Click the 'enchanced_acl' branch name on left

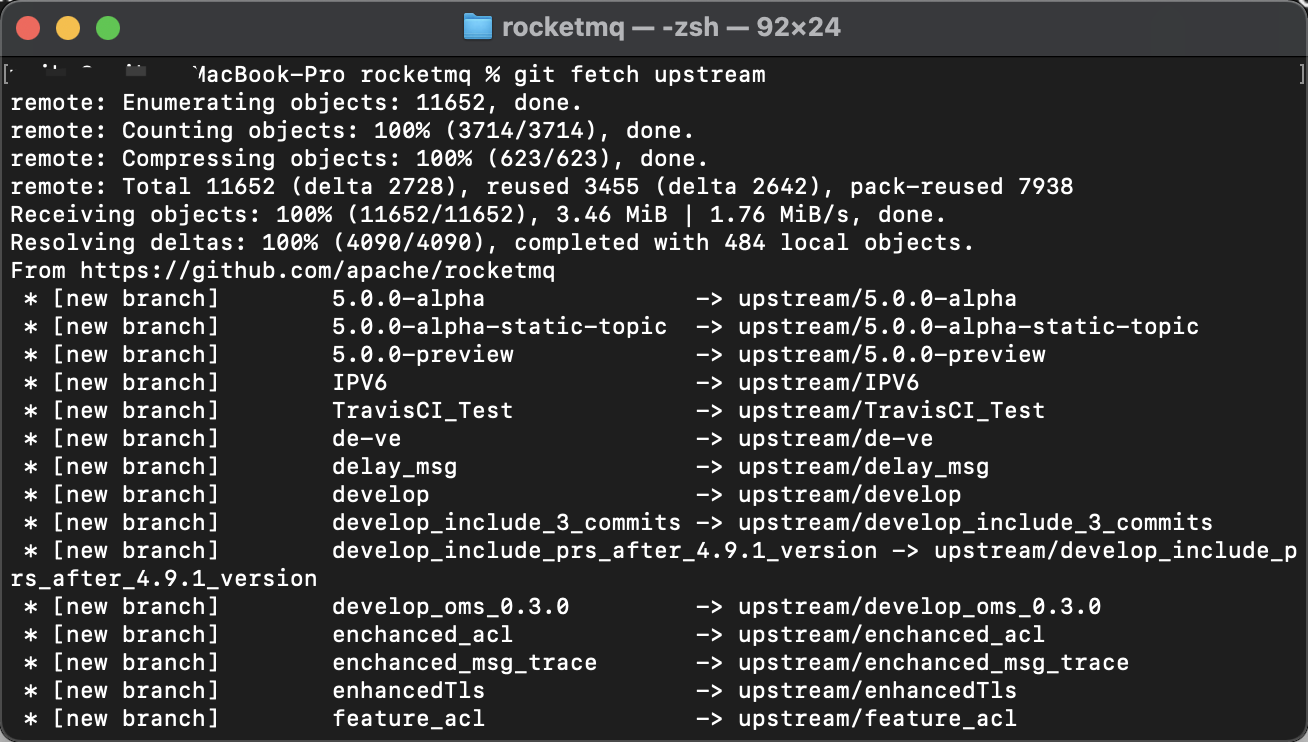pyautogui.click(x=422, y=635)
